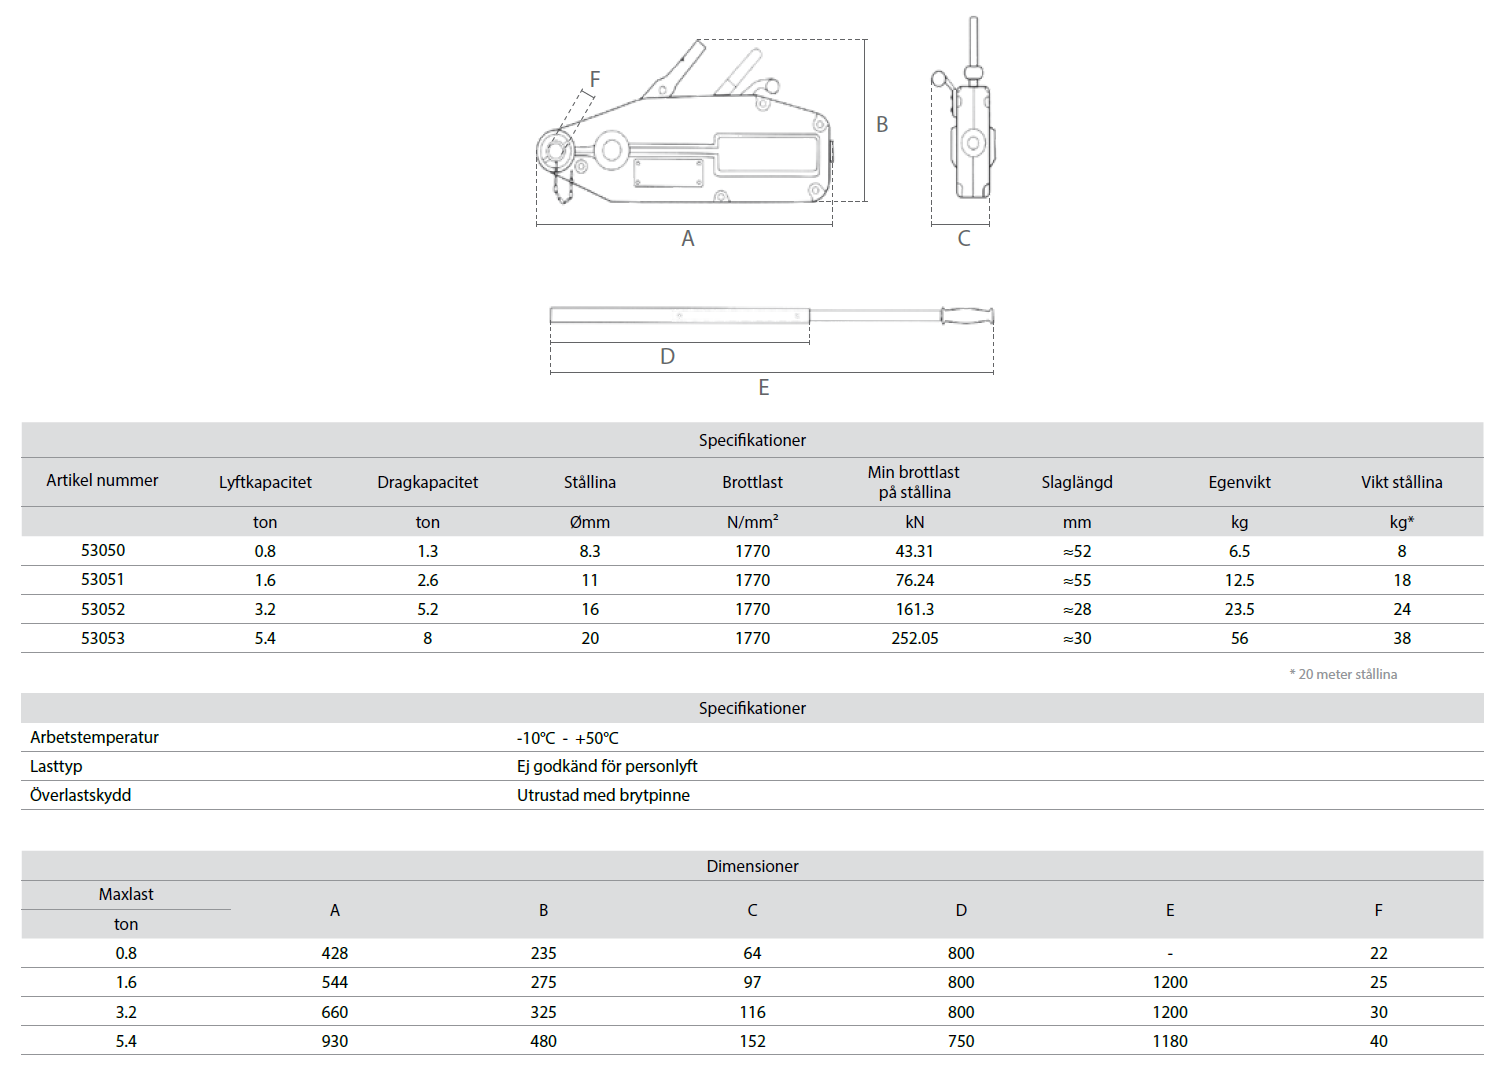Click the 'Dimensioner' table title

coord(753,866)
